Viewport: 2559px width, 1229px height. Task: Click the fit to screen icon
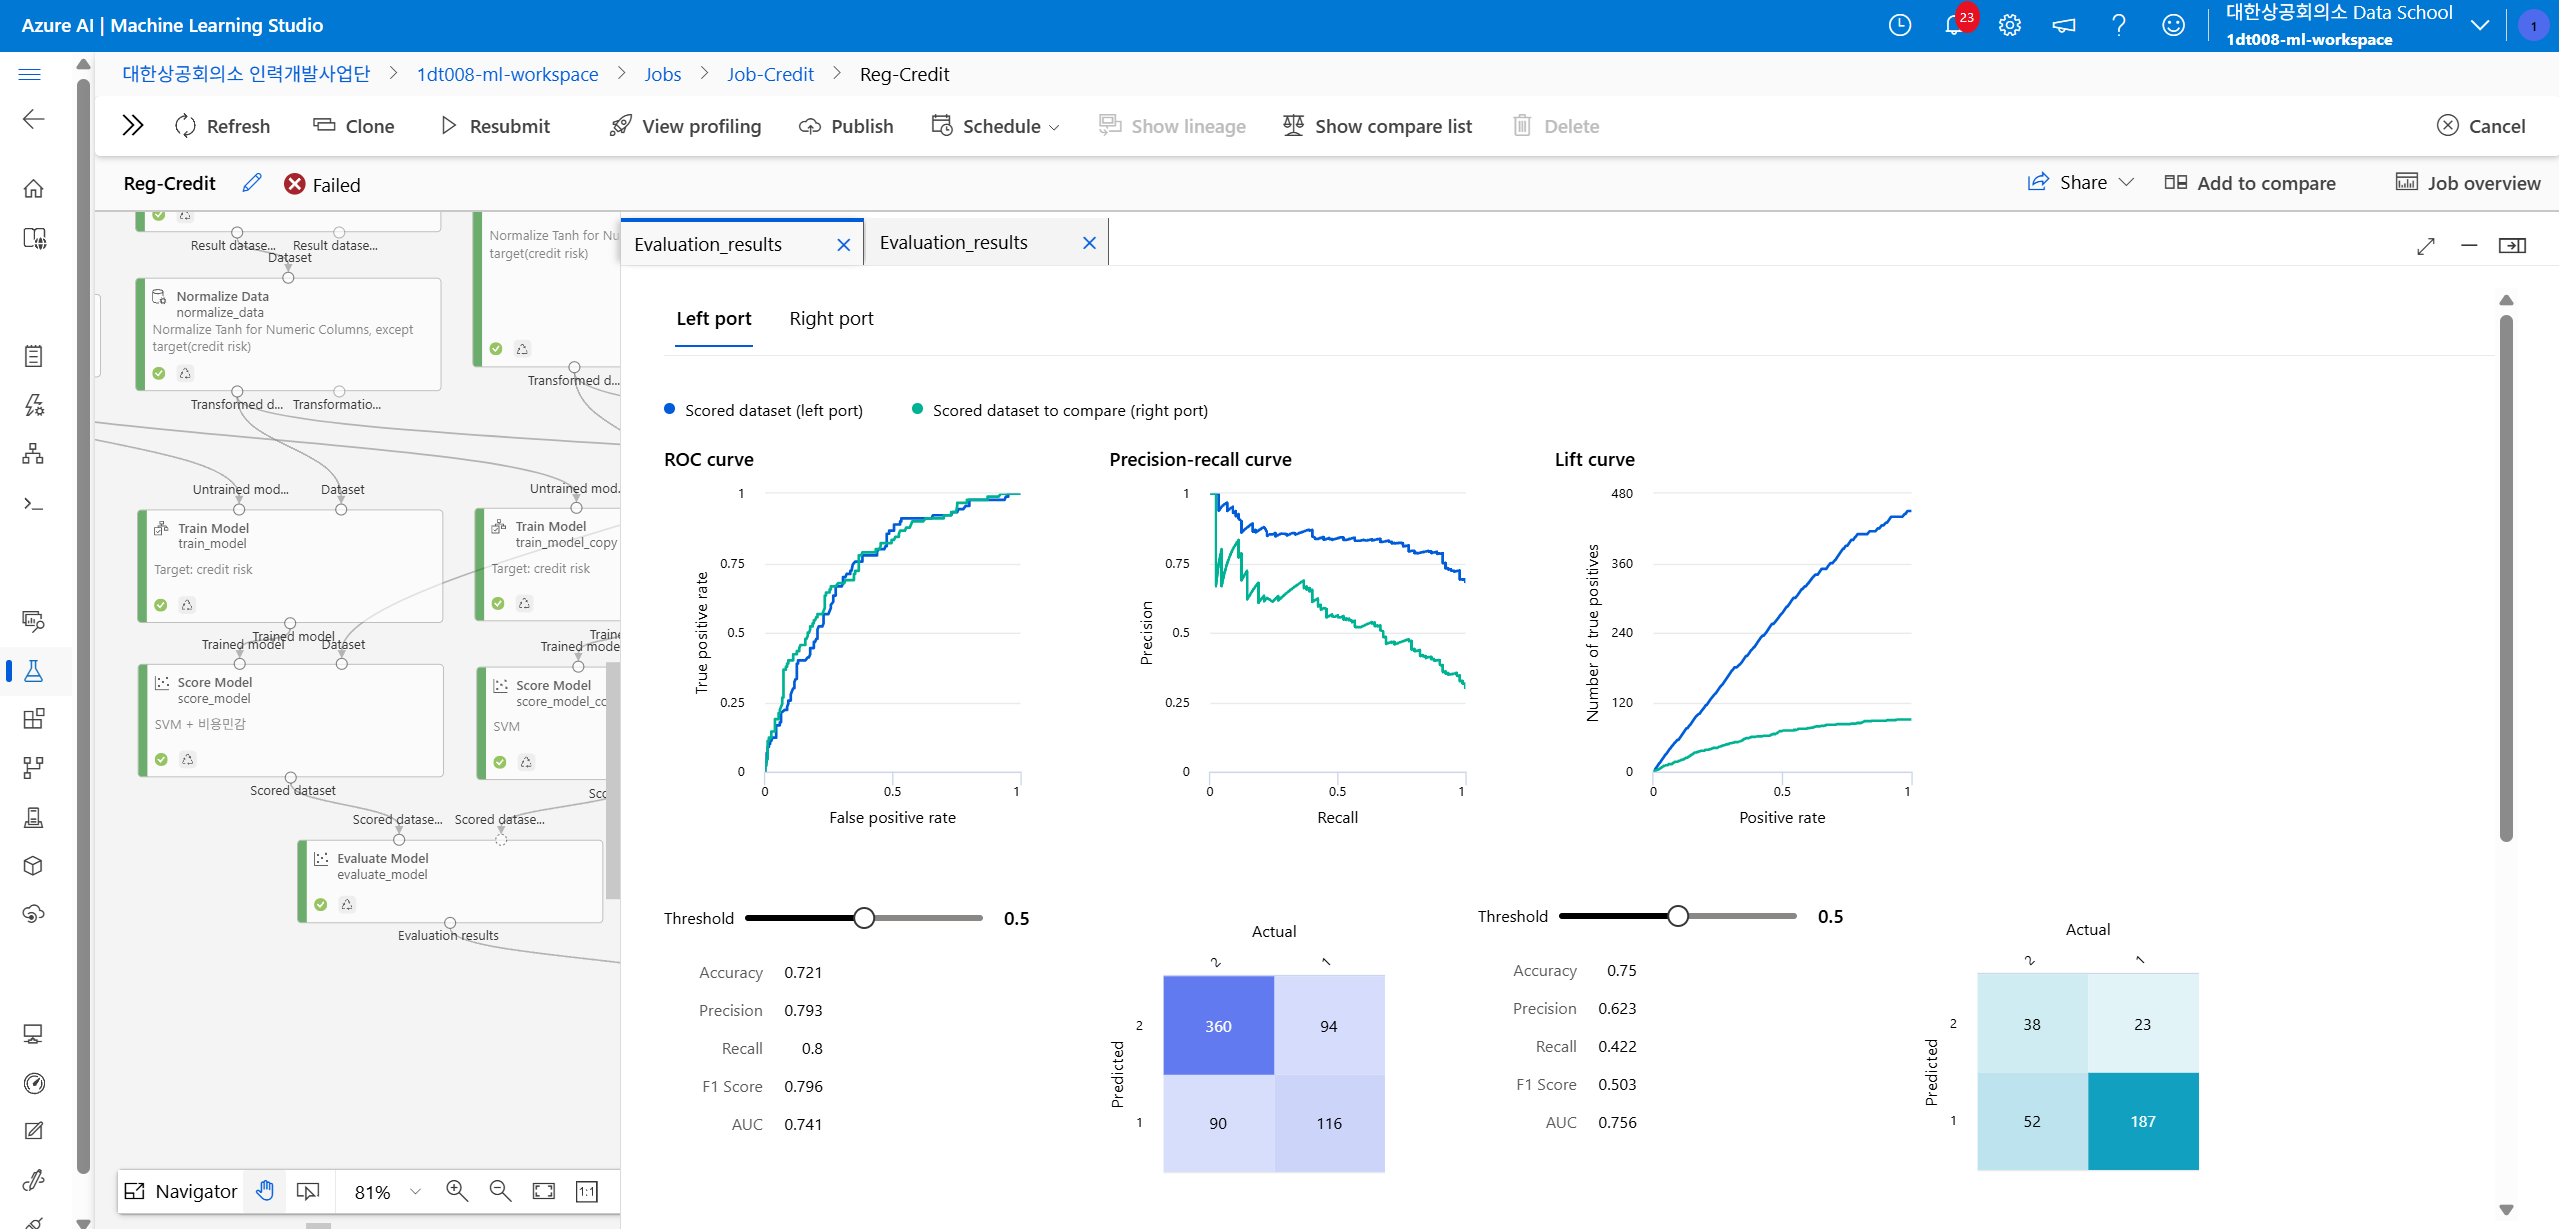coord(543,1191)
